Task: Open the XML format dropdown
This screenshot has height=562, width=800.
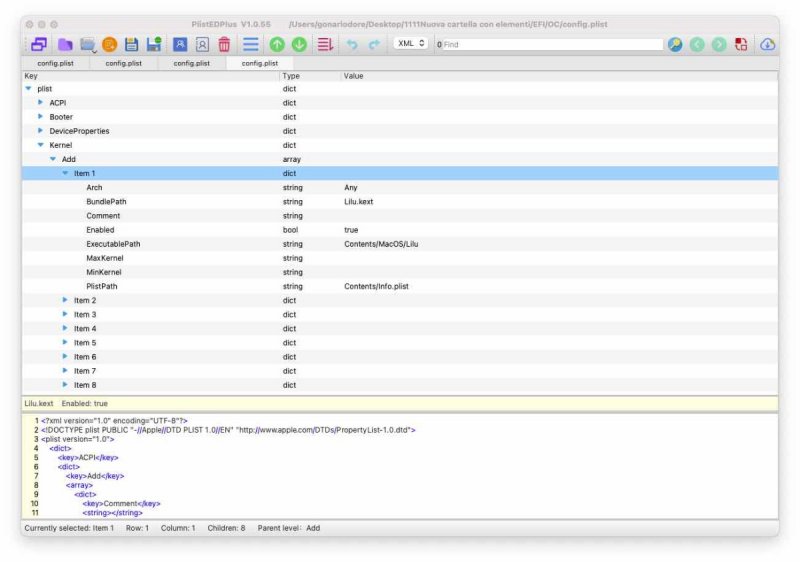Action: (411, 44)
